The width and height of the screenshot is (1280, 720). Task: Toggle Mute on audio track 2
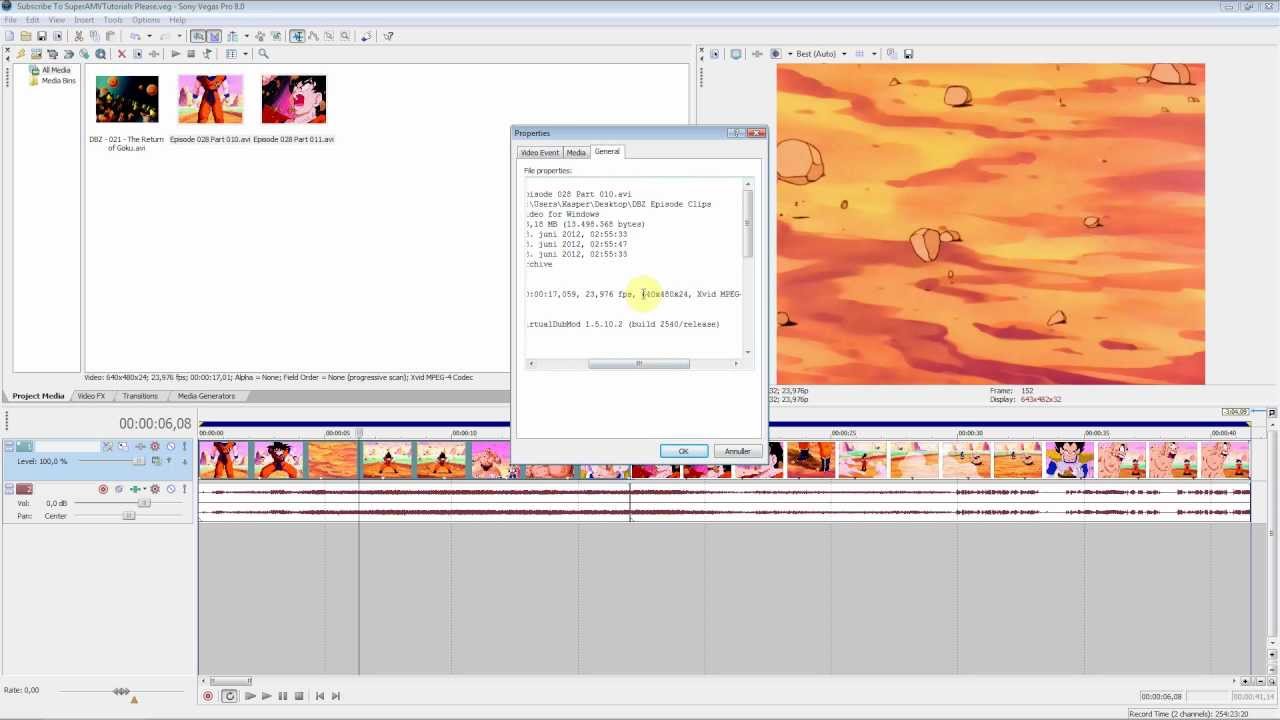tap(171, 489)
